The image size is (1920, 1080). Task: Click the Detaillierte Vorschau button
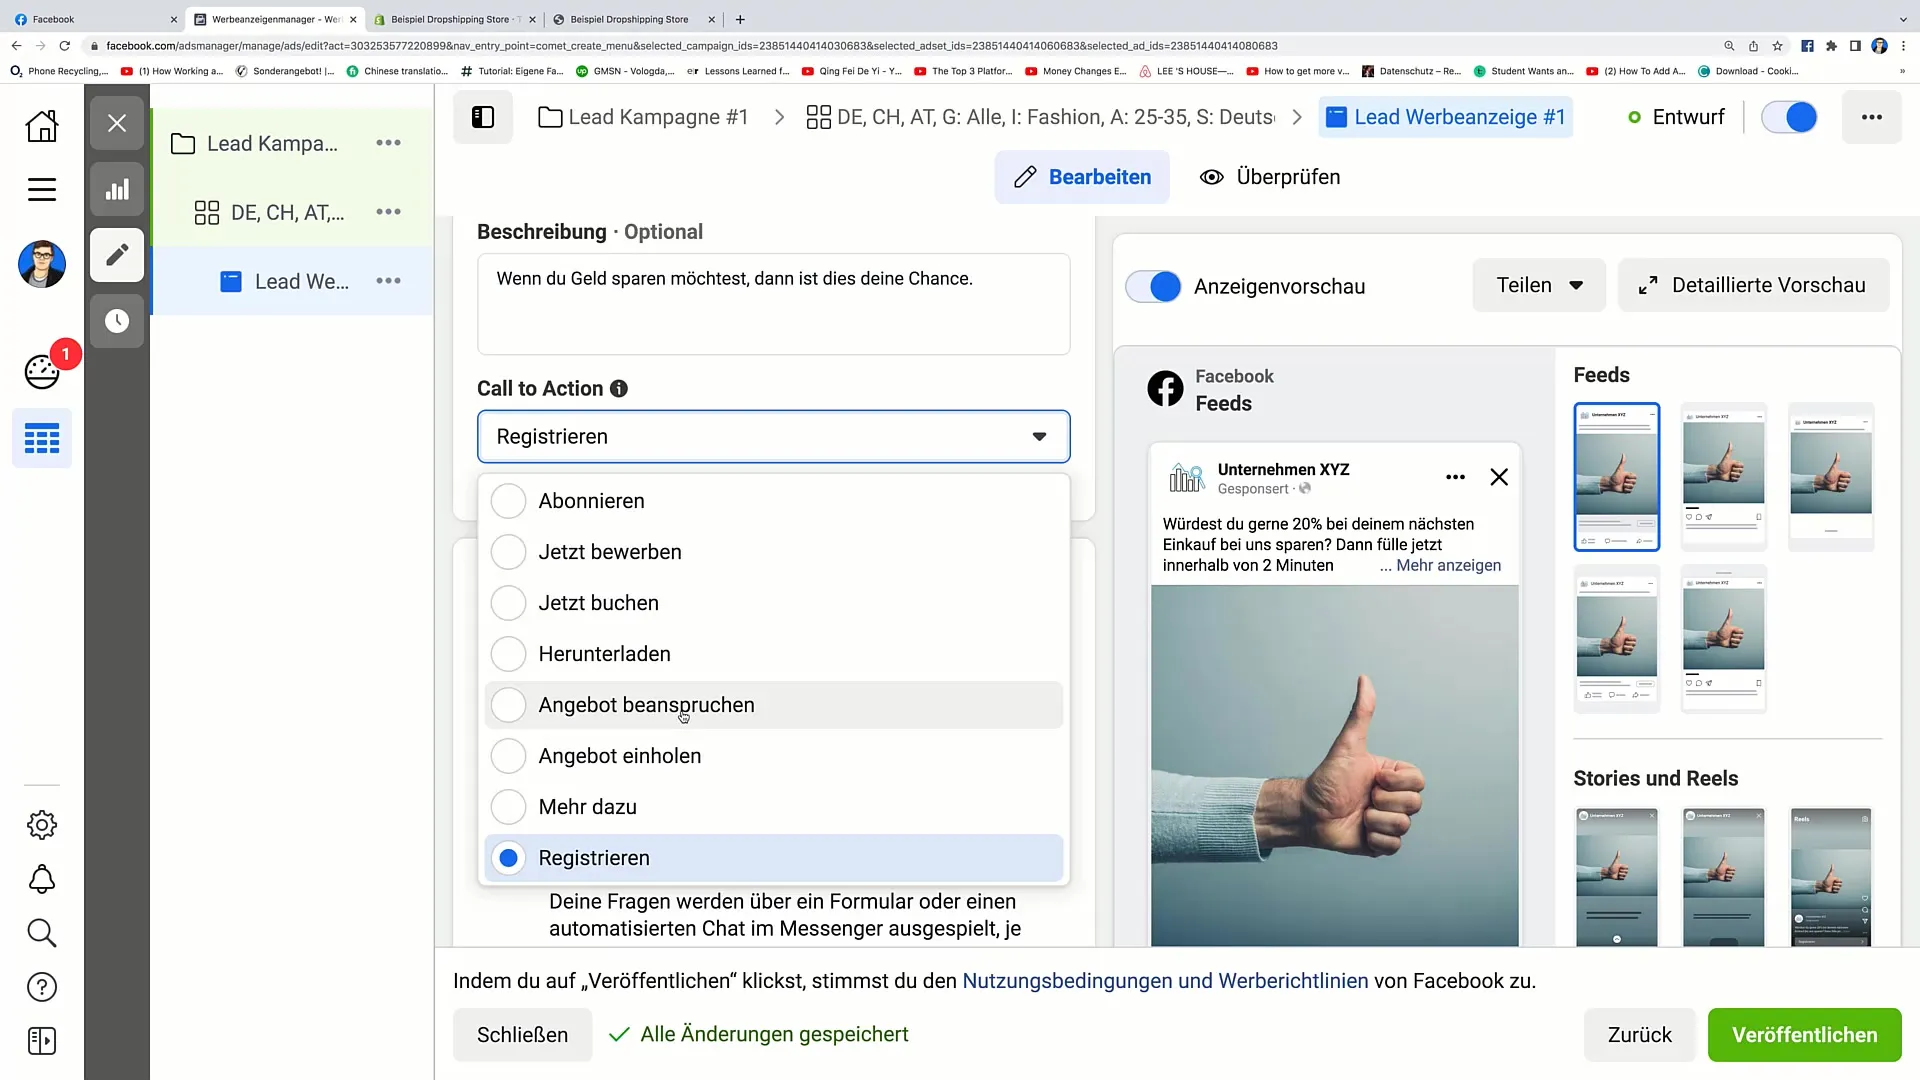(1754, 285)
